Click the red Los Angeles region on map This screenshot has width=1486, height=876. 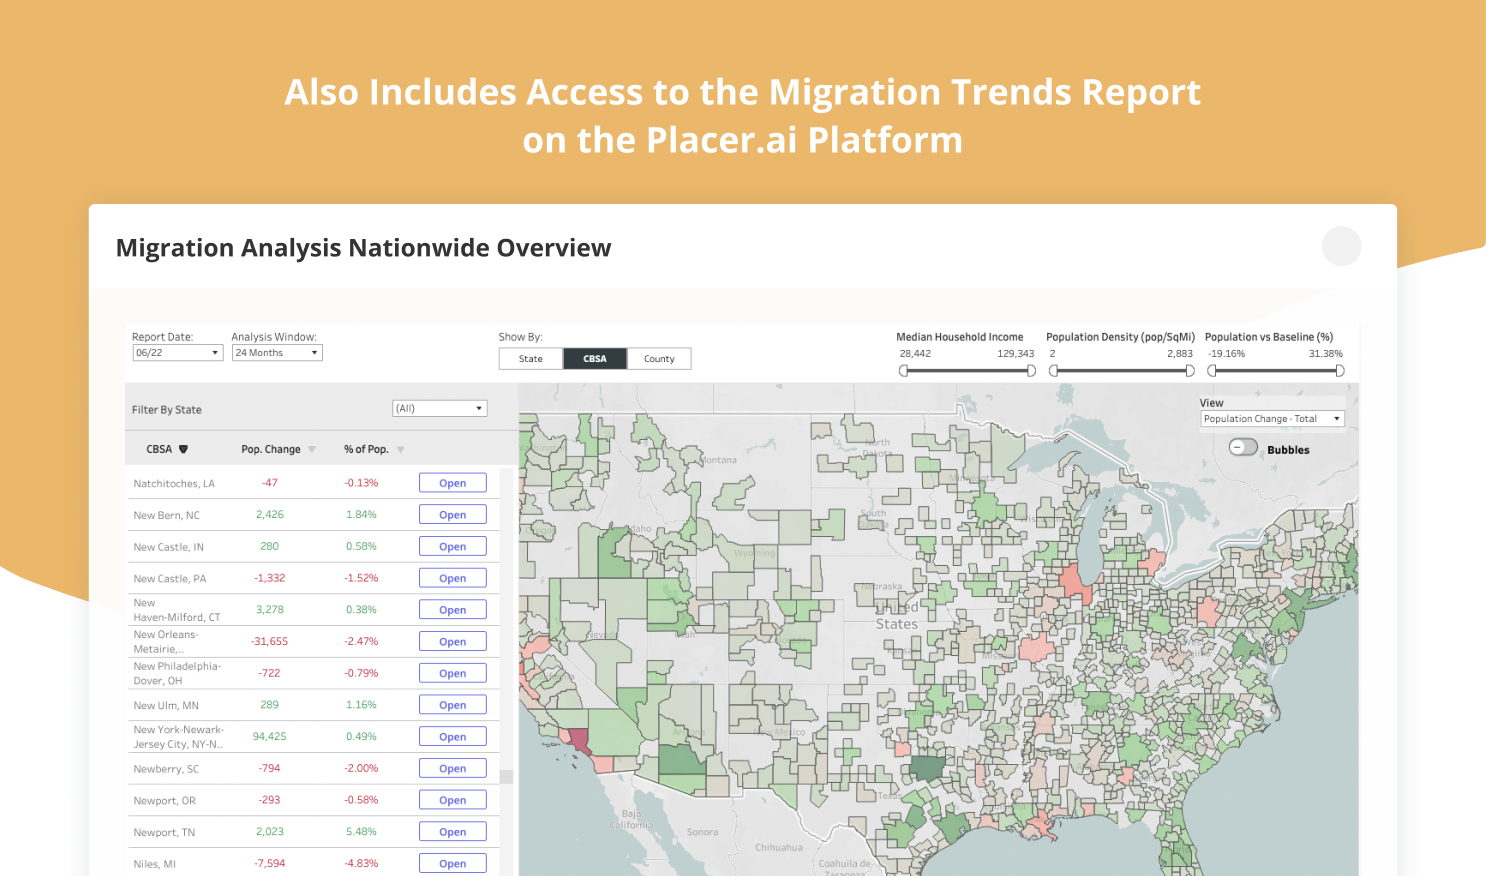(579, 742)
